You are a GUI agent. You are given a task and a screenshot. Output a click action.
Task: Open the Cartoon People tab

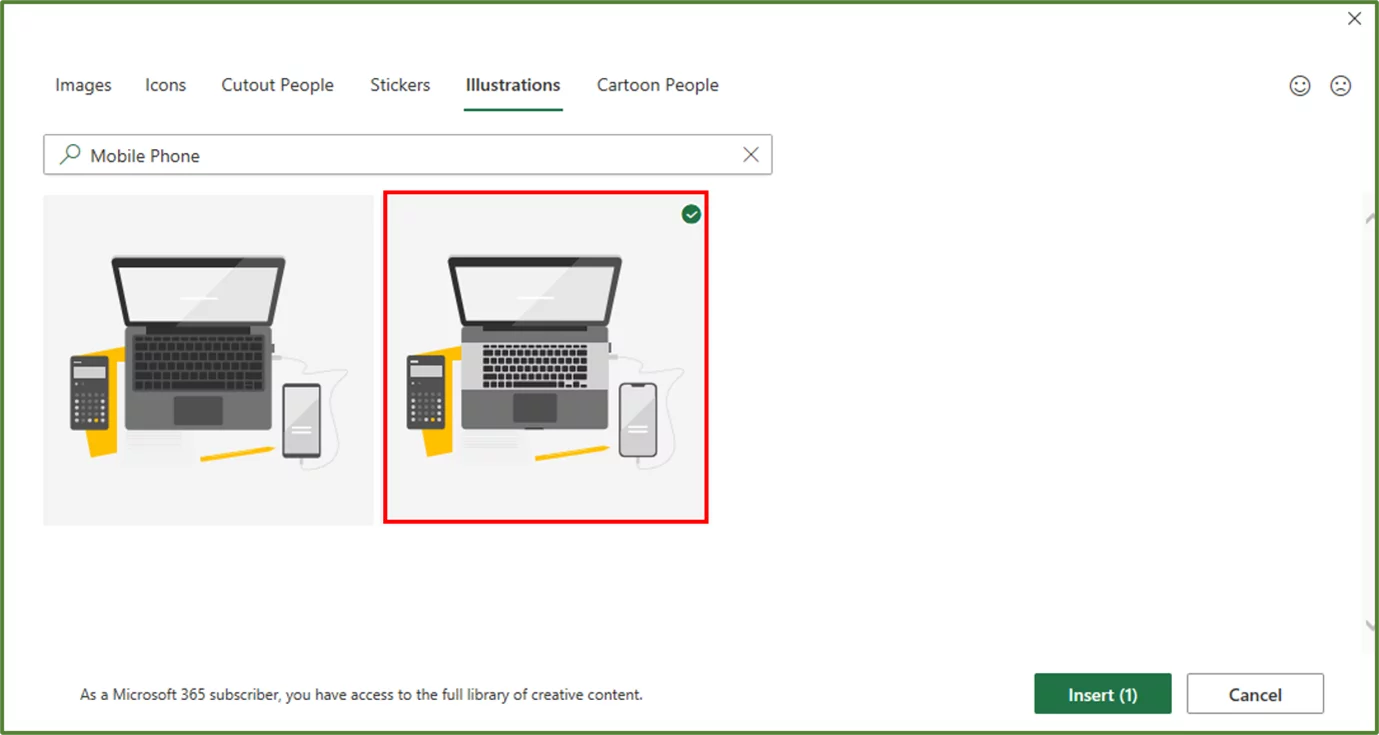[657, 85]
